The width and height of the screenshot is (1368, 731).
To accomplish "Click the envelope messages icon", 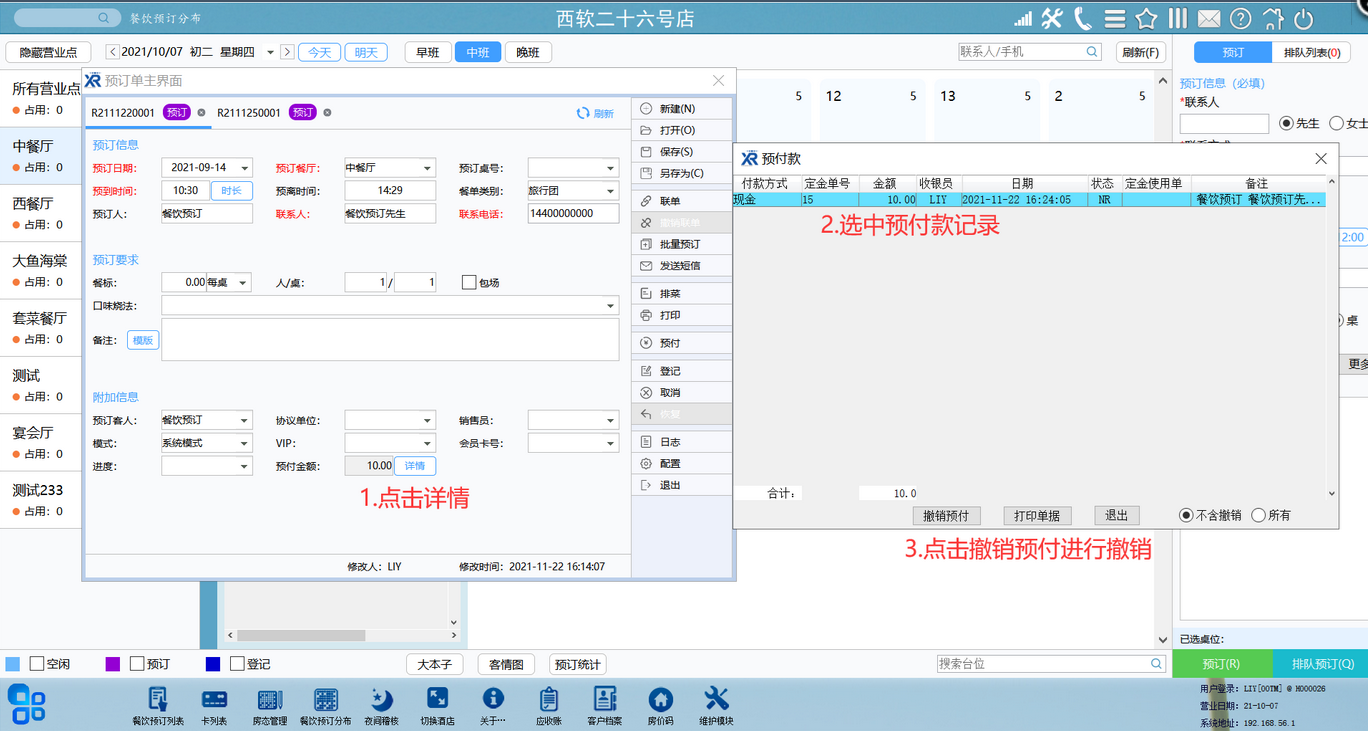I will click(1209, 19).
